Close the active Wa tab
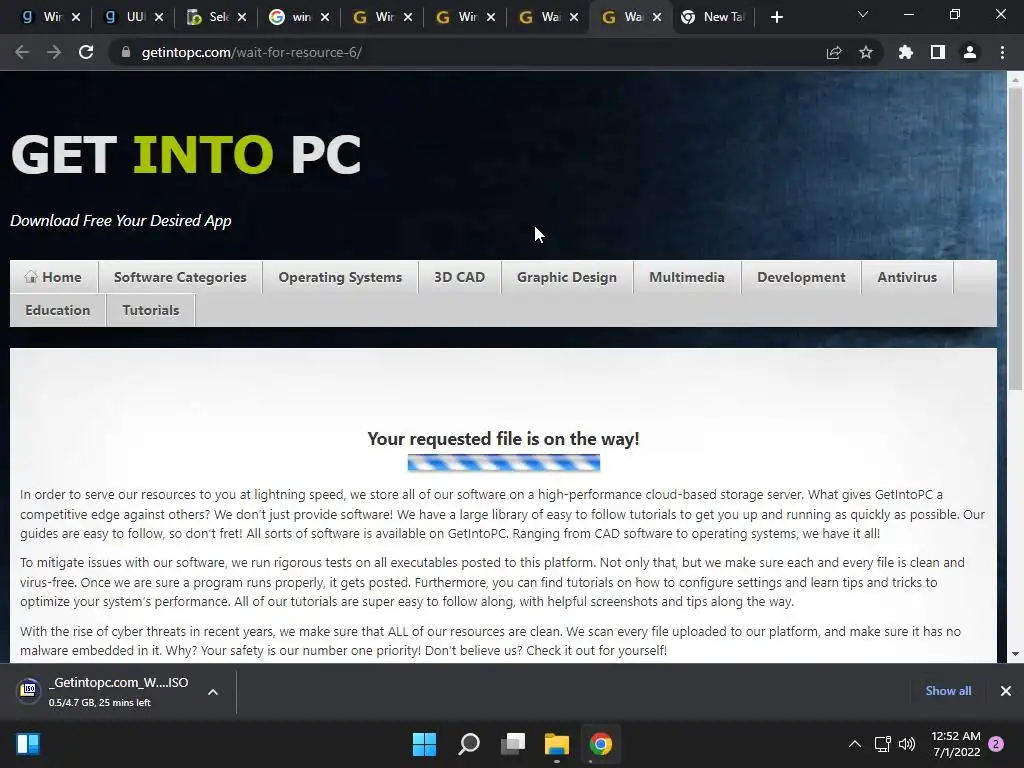Viewport: 1024px width, 768px height. (657, 17)
